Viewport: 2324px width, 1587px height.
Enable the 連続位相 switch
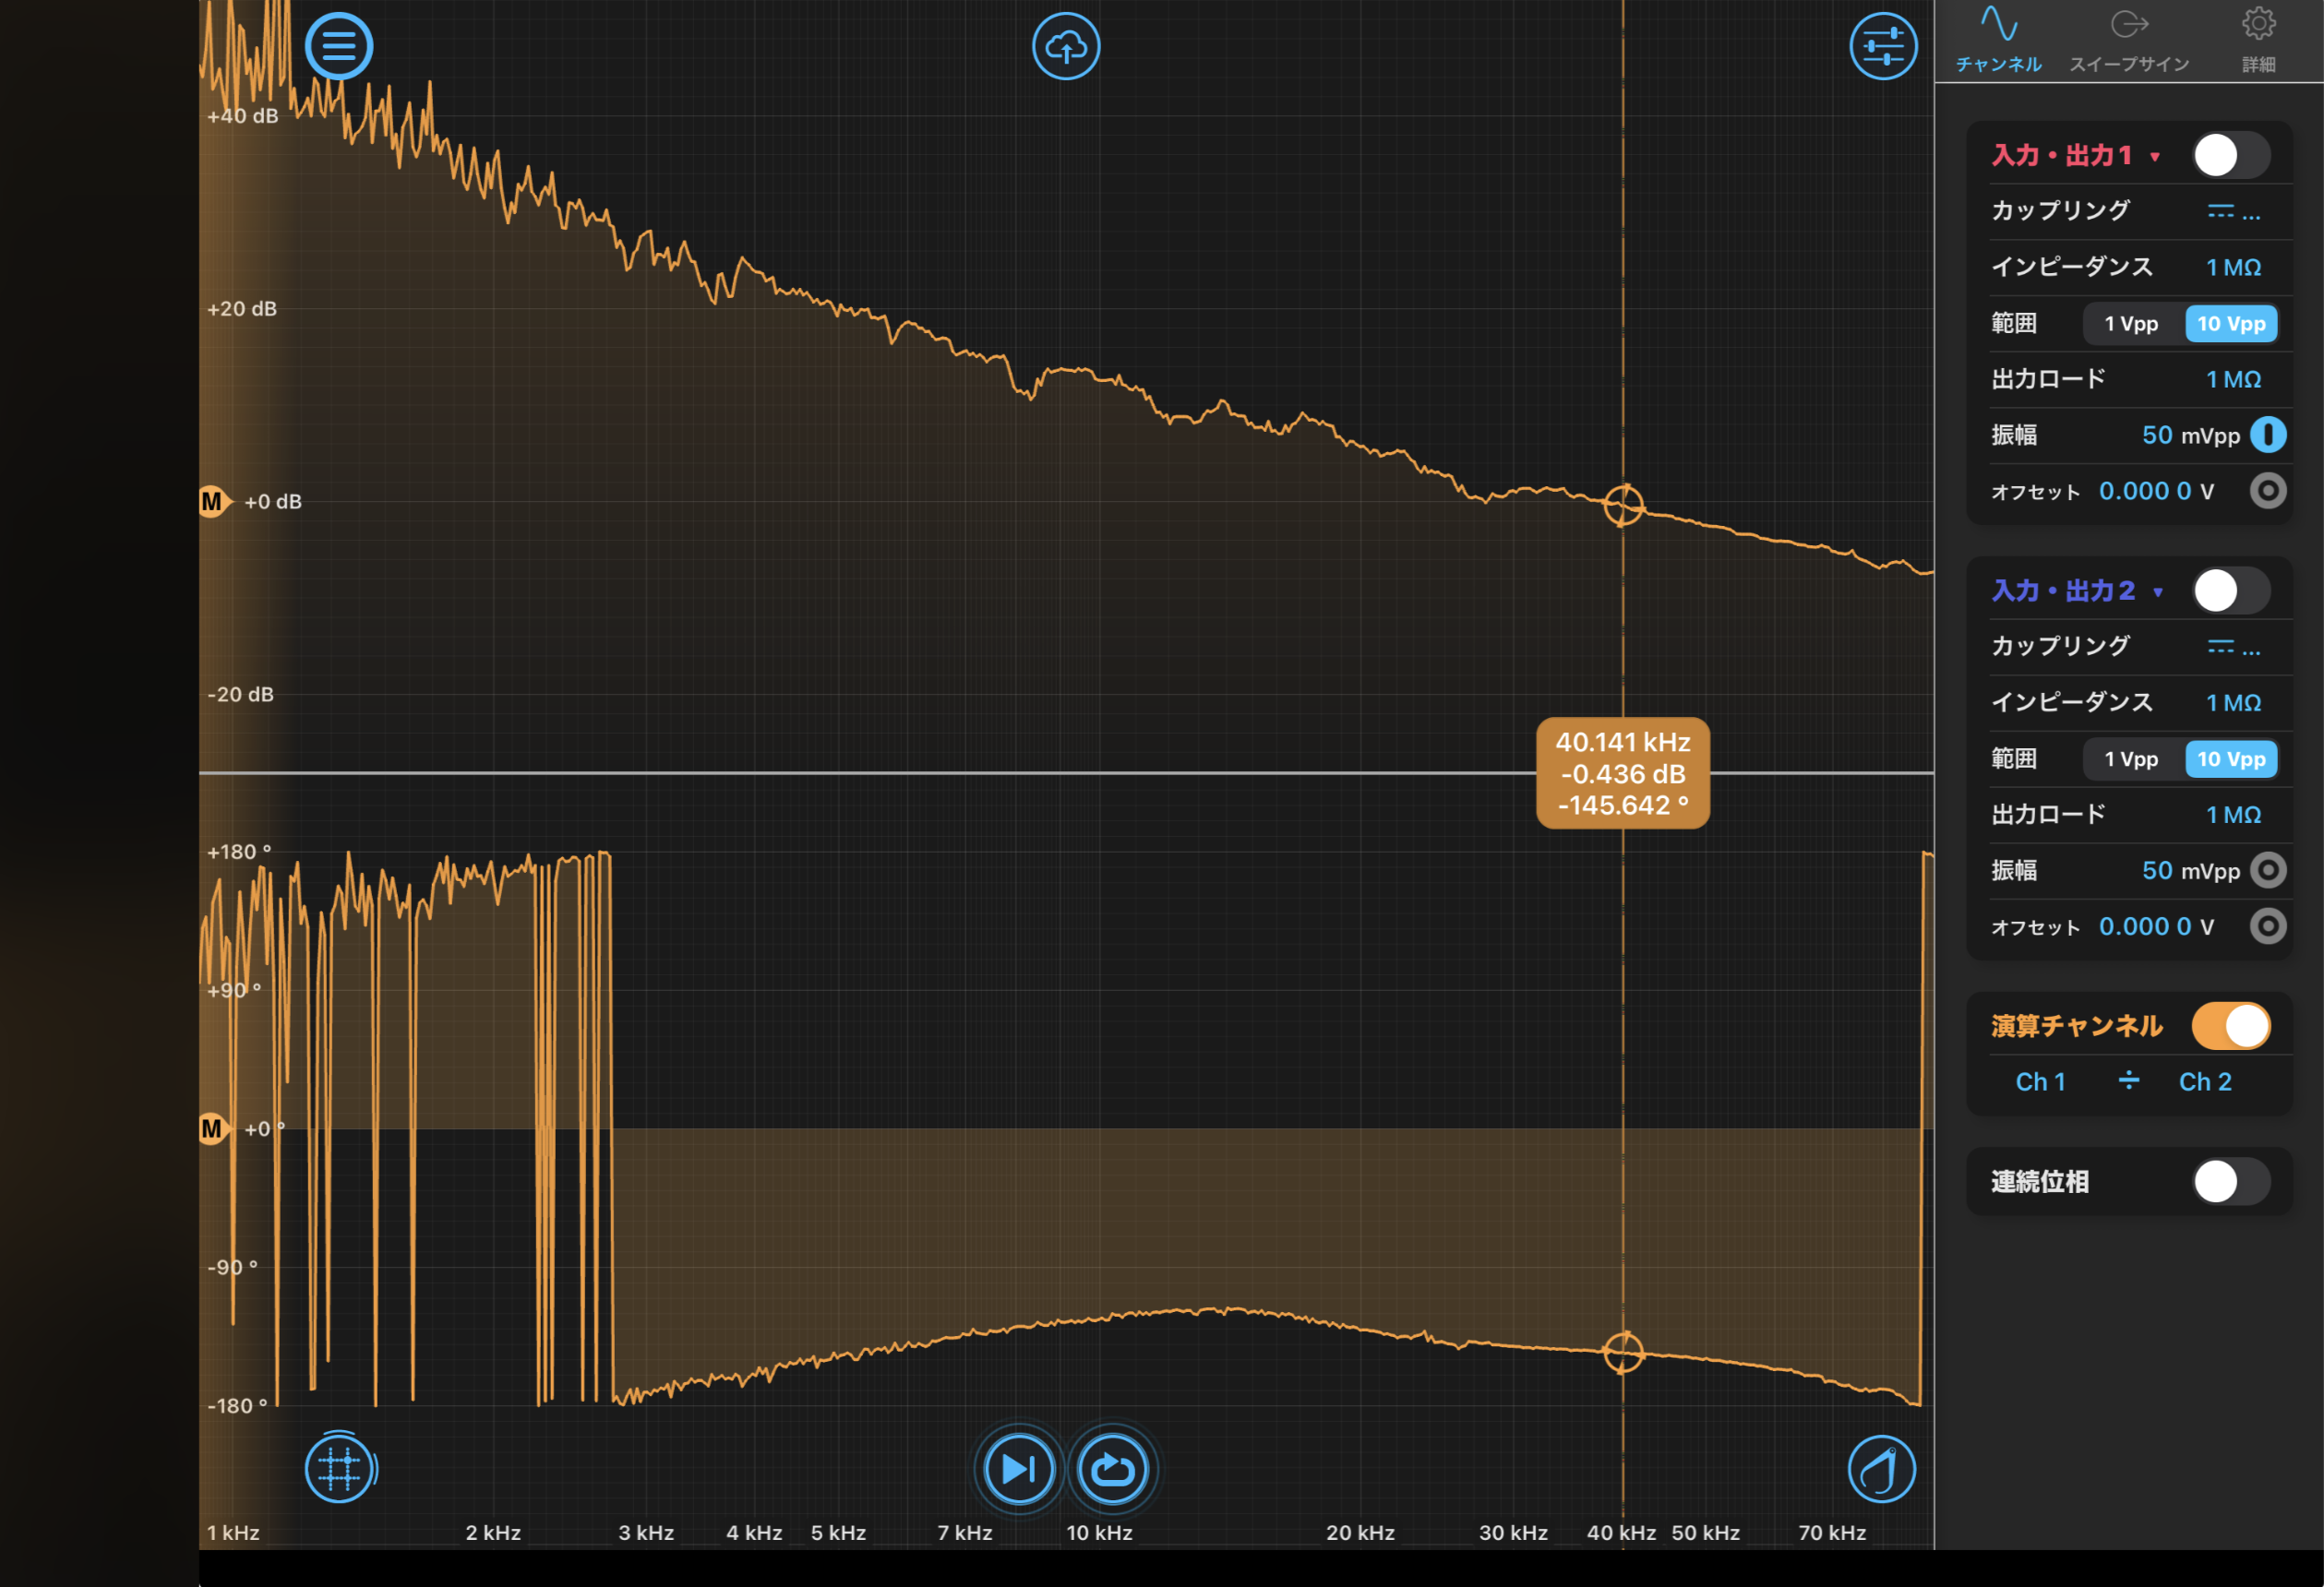point(2231,1181)
